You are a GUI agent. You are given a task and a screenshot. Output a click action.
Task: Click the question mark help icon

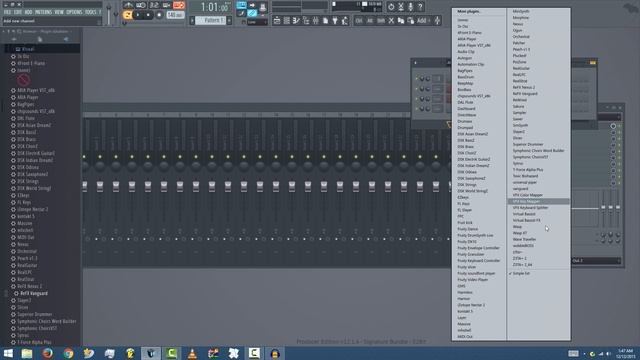click(x=420, y=7)
